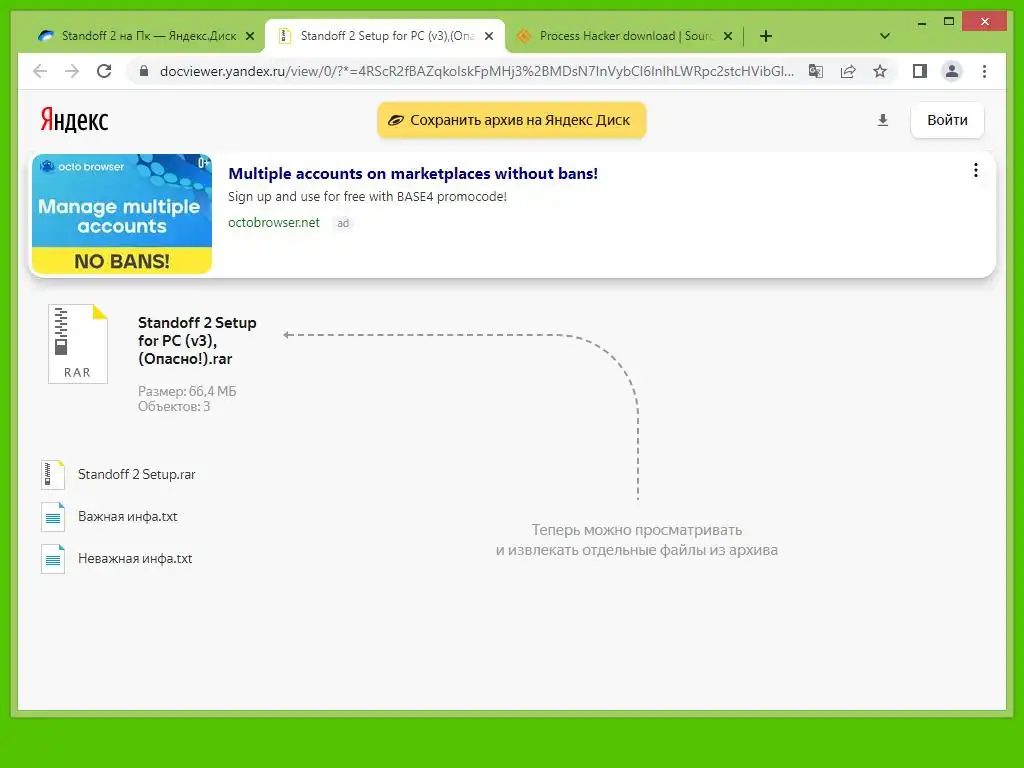Click the padlock site info icon
The height and width of the screenshot is (768, 1024).
(144, 71)
